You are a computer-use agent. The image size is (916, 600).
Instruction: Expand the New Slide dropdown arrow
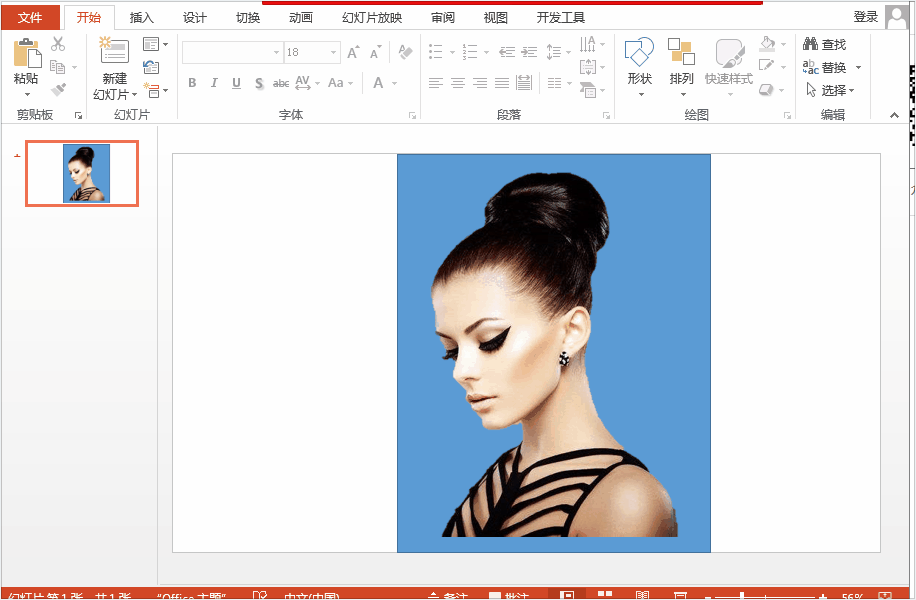134,95
